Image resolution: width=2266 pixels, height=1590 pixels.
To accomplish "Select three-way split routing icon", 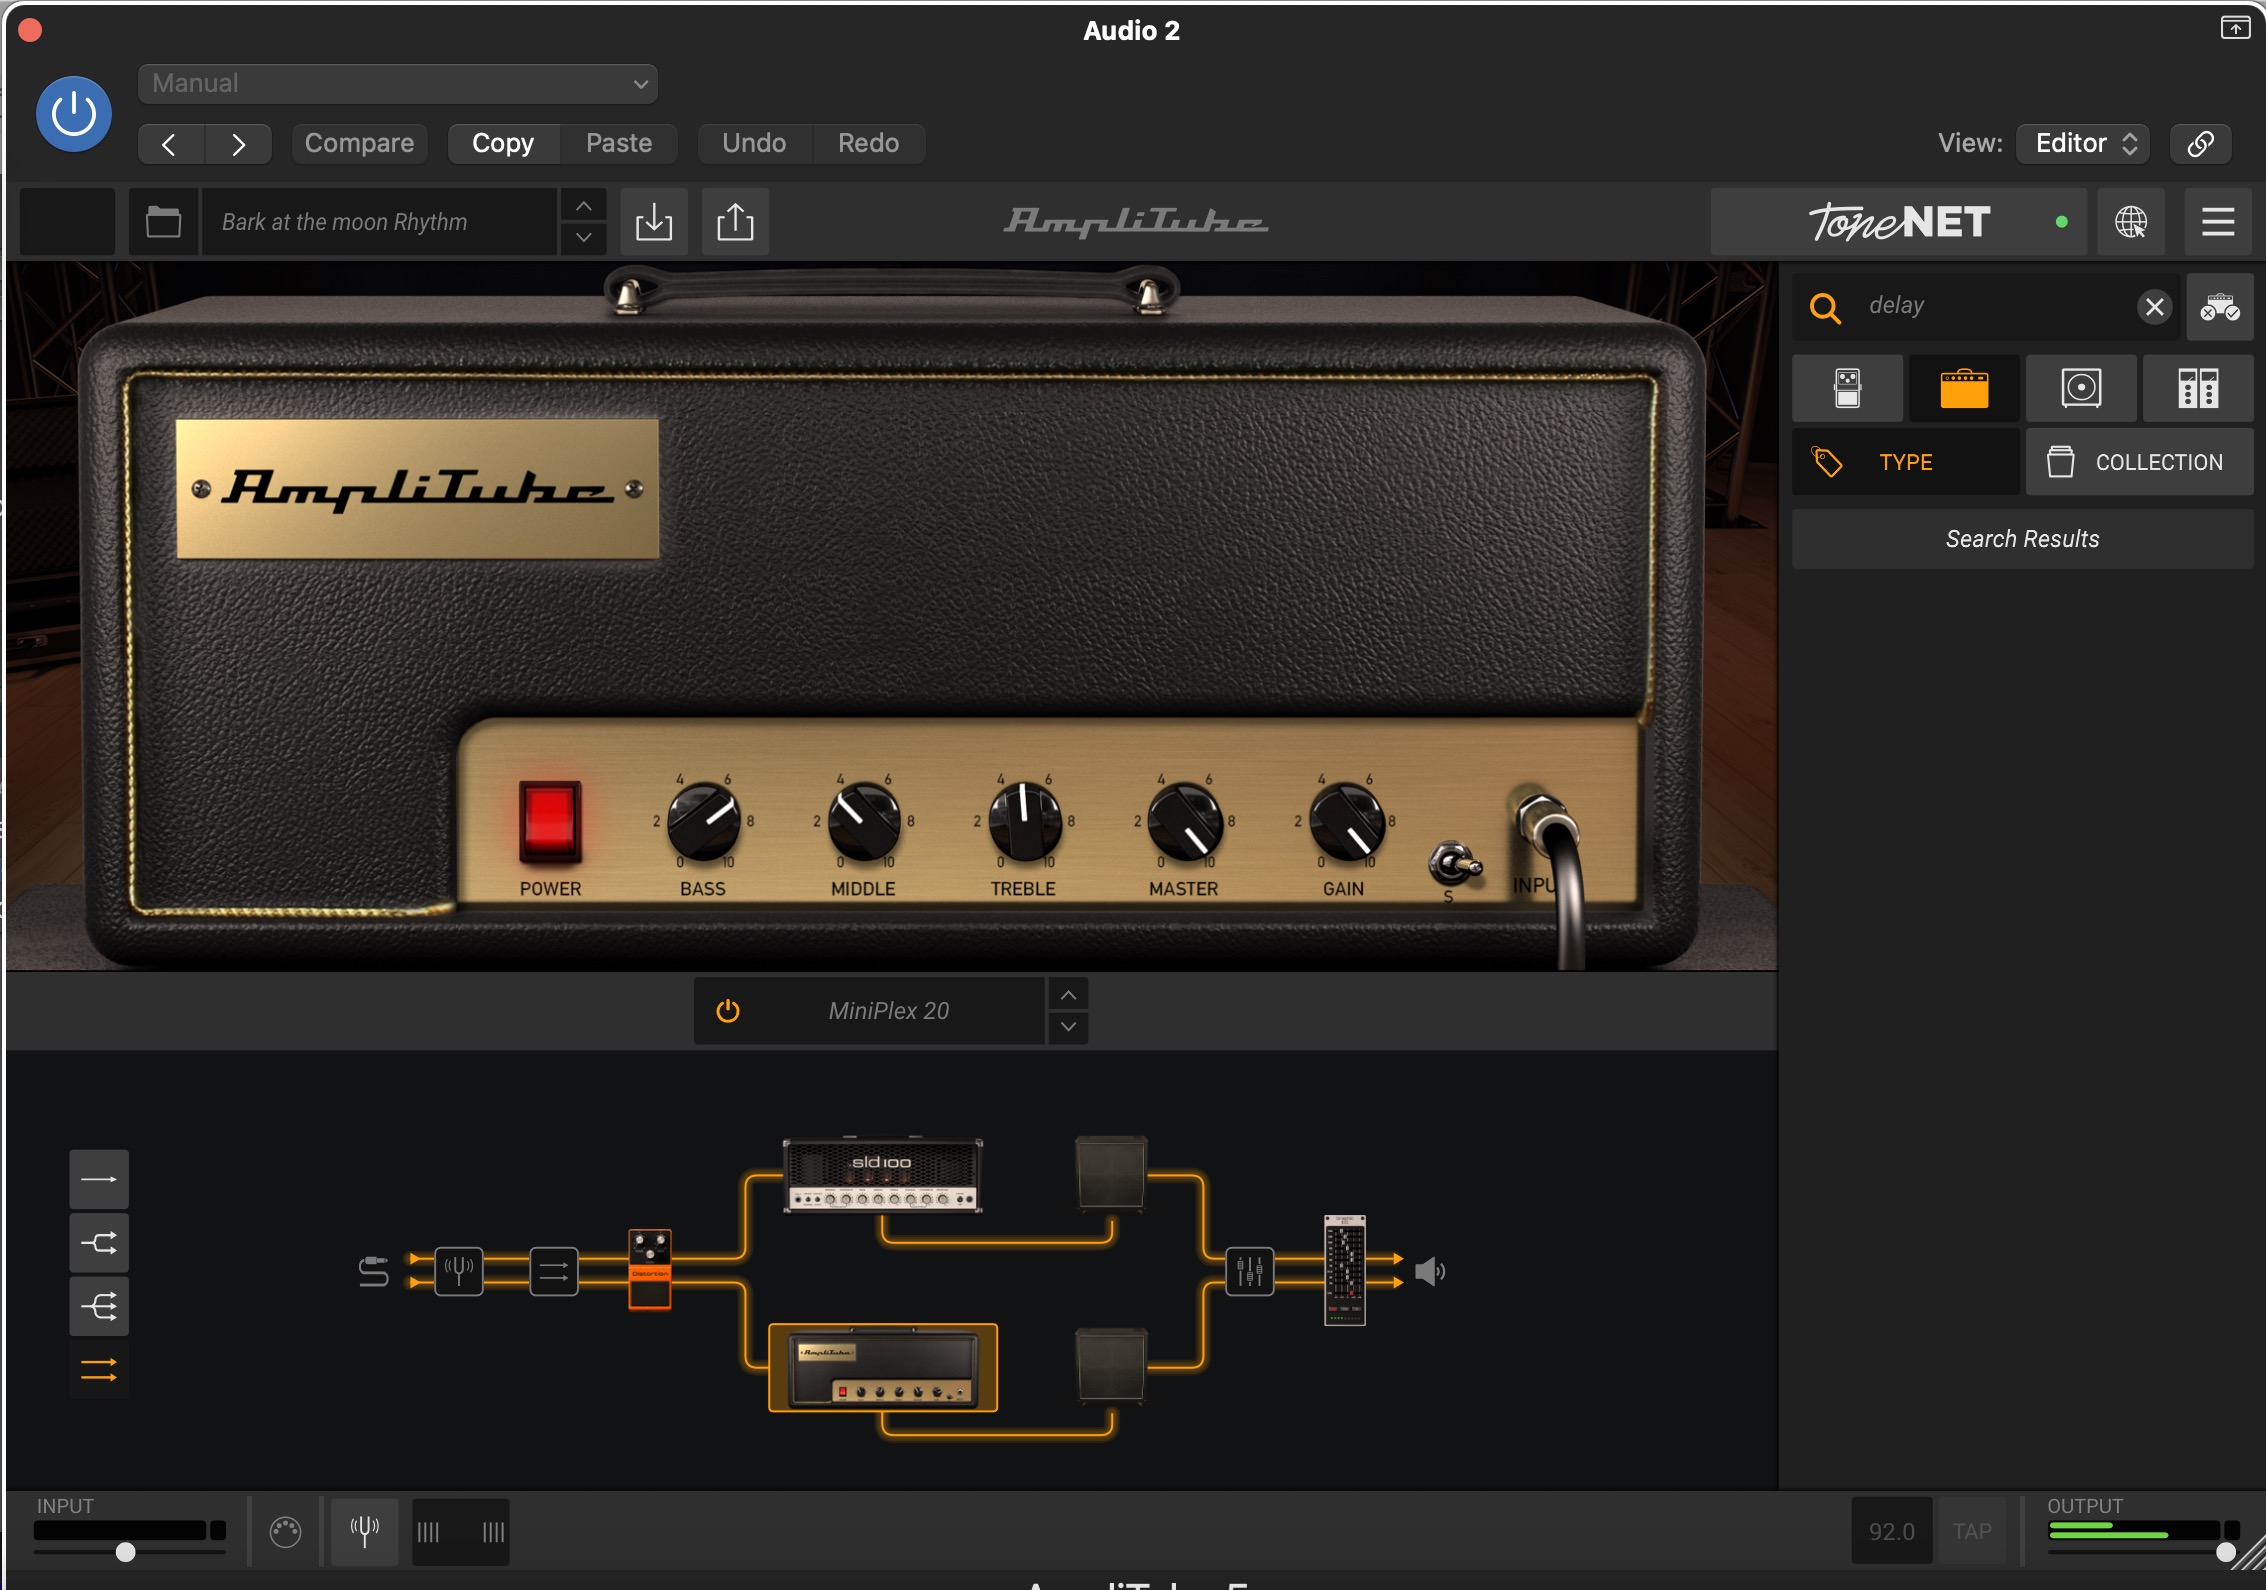I will 99,1306.
